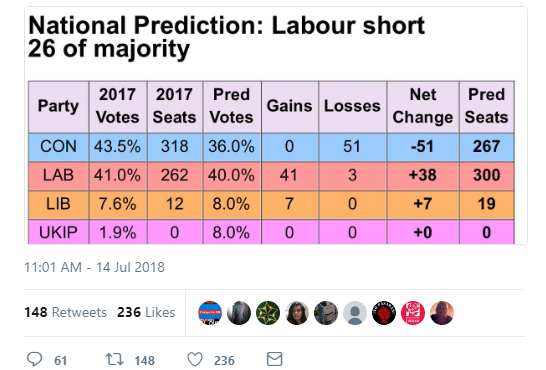Click the 236 count beside heart icon
Image resolution: width=546 pixels, height=370 pixels.
[x=224, y=360]
